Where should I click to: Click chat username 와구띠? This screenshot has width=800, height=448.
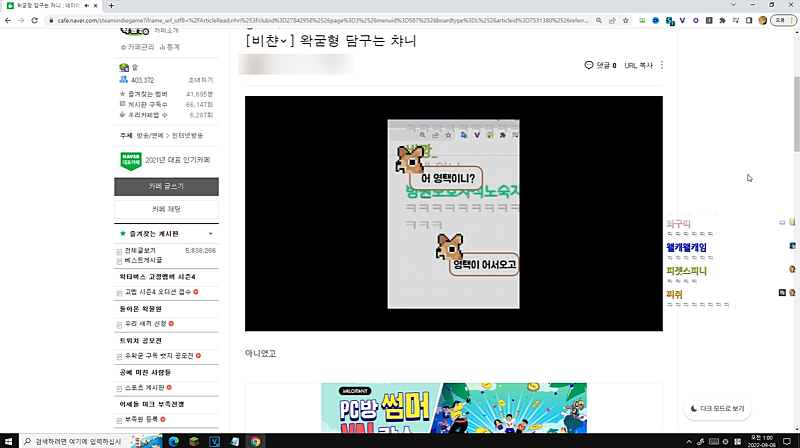coord(678,224)
